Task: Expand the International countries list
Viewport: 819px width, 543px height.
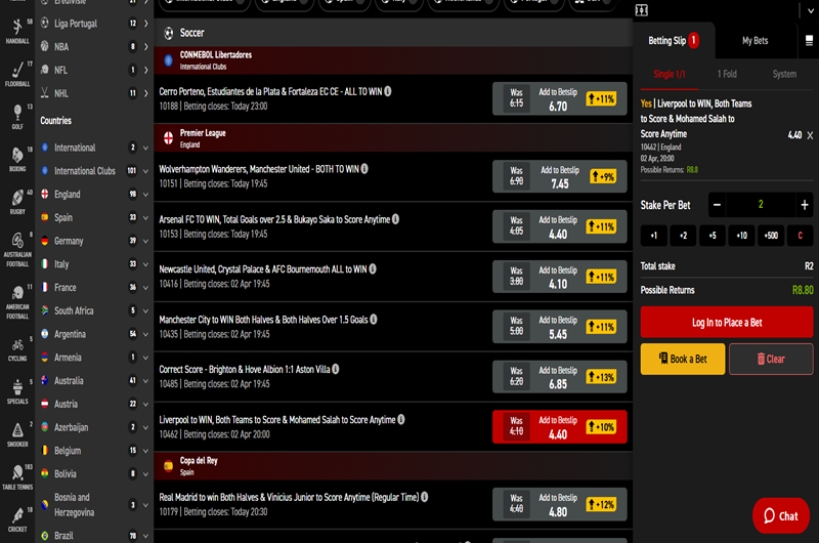Action: [96, 148]
